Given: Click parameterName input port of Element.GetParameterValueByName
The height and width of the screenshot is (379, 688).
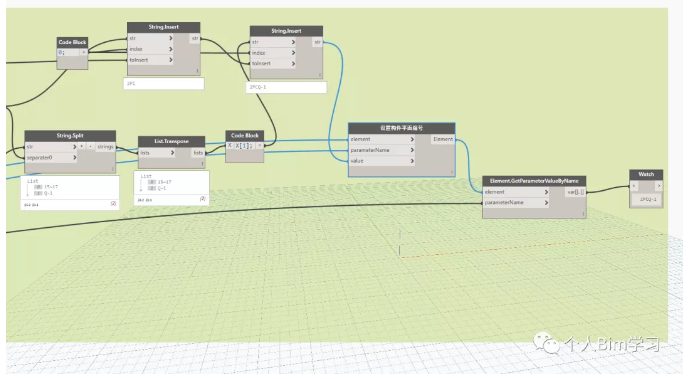Looking at the screenshot, I should [x=516, y=203].
